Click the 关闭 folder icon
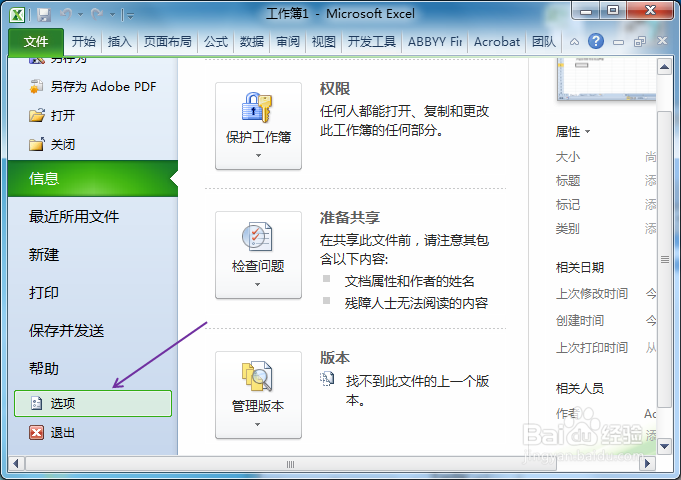Screen dimensions: 681x480 click(37, 144)
